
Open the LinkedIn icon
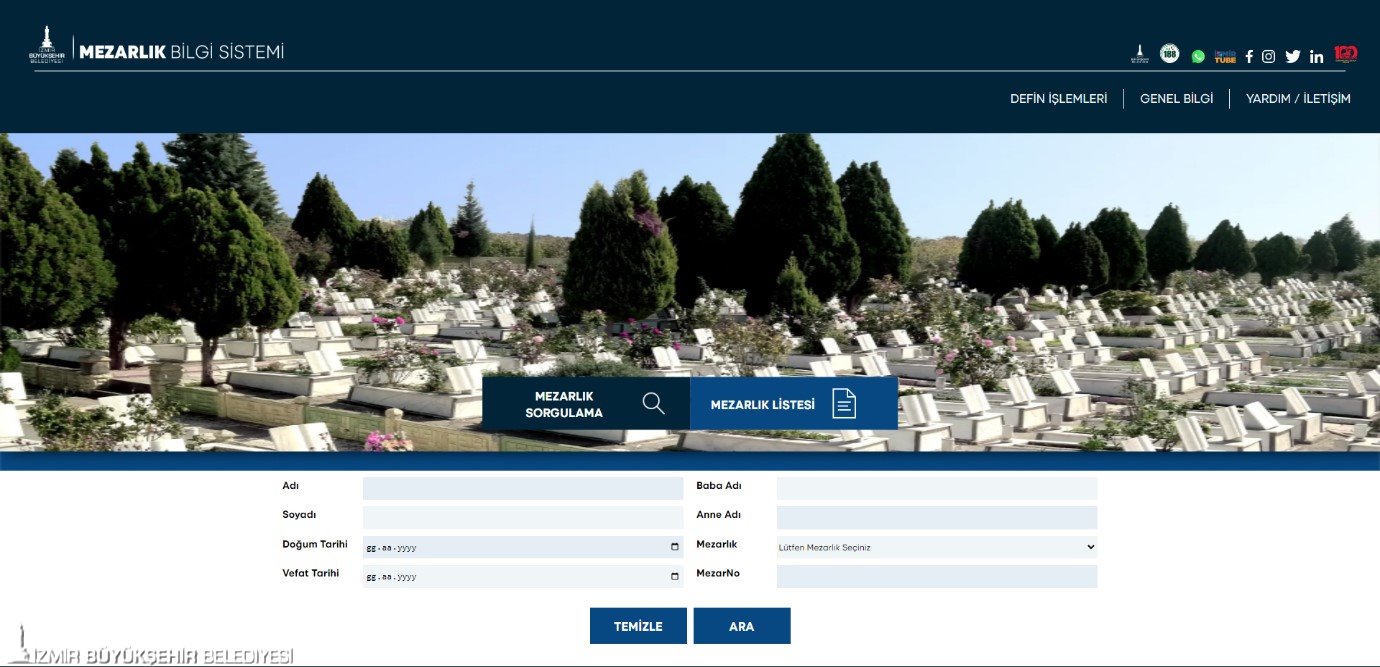tap(1316, 56)
